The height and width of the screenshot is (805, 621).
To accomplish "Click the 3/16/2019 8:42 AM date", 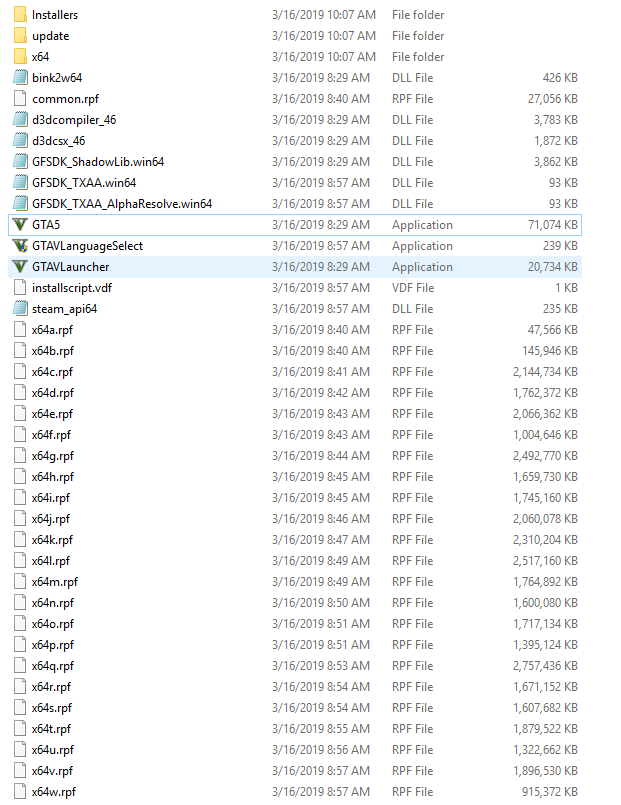I will [x=321, y=393].
